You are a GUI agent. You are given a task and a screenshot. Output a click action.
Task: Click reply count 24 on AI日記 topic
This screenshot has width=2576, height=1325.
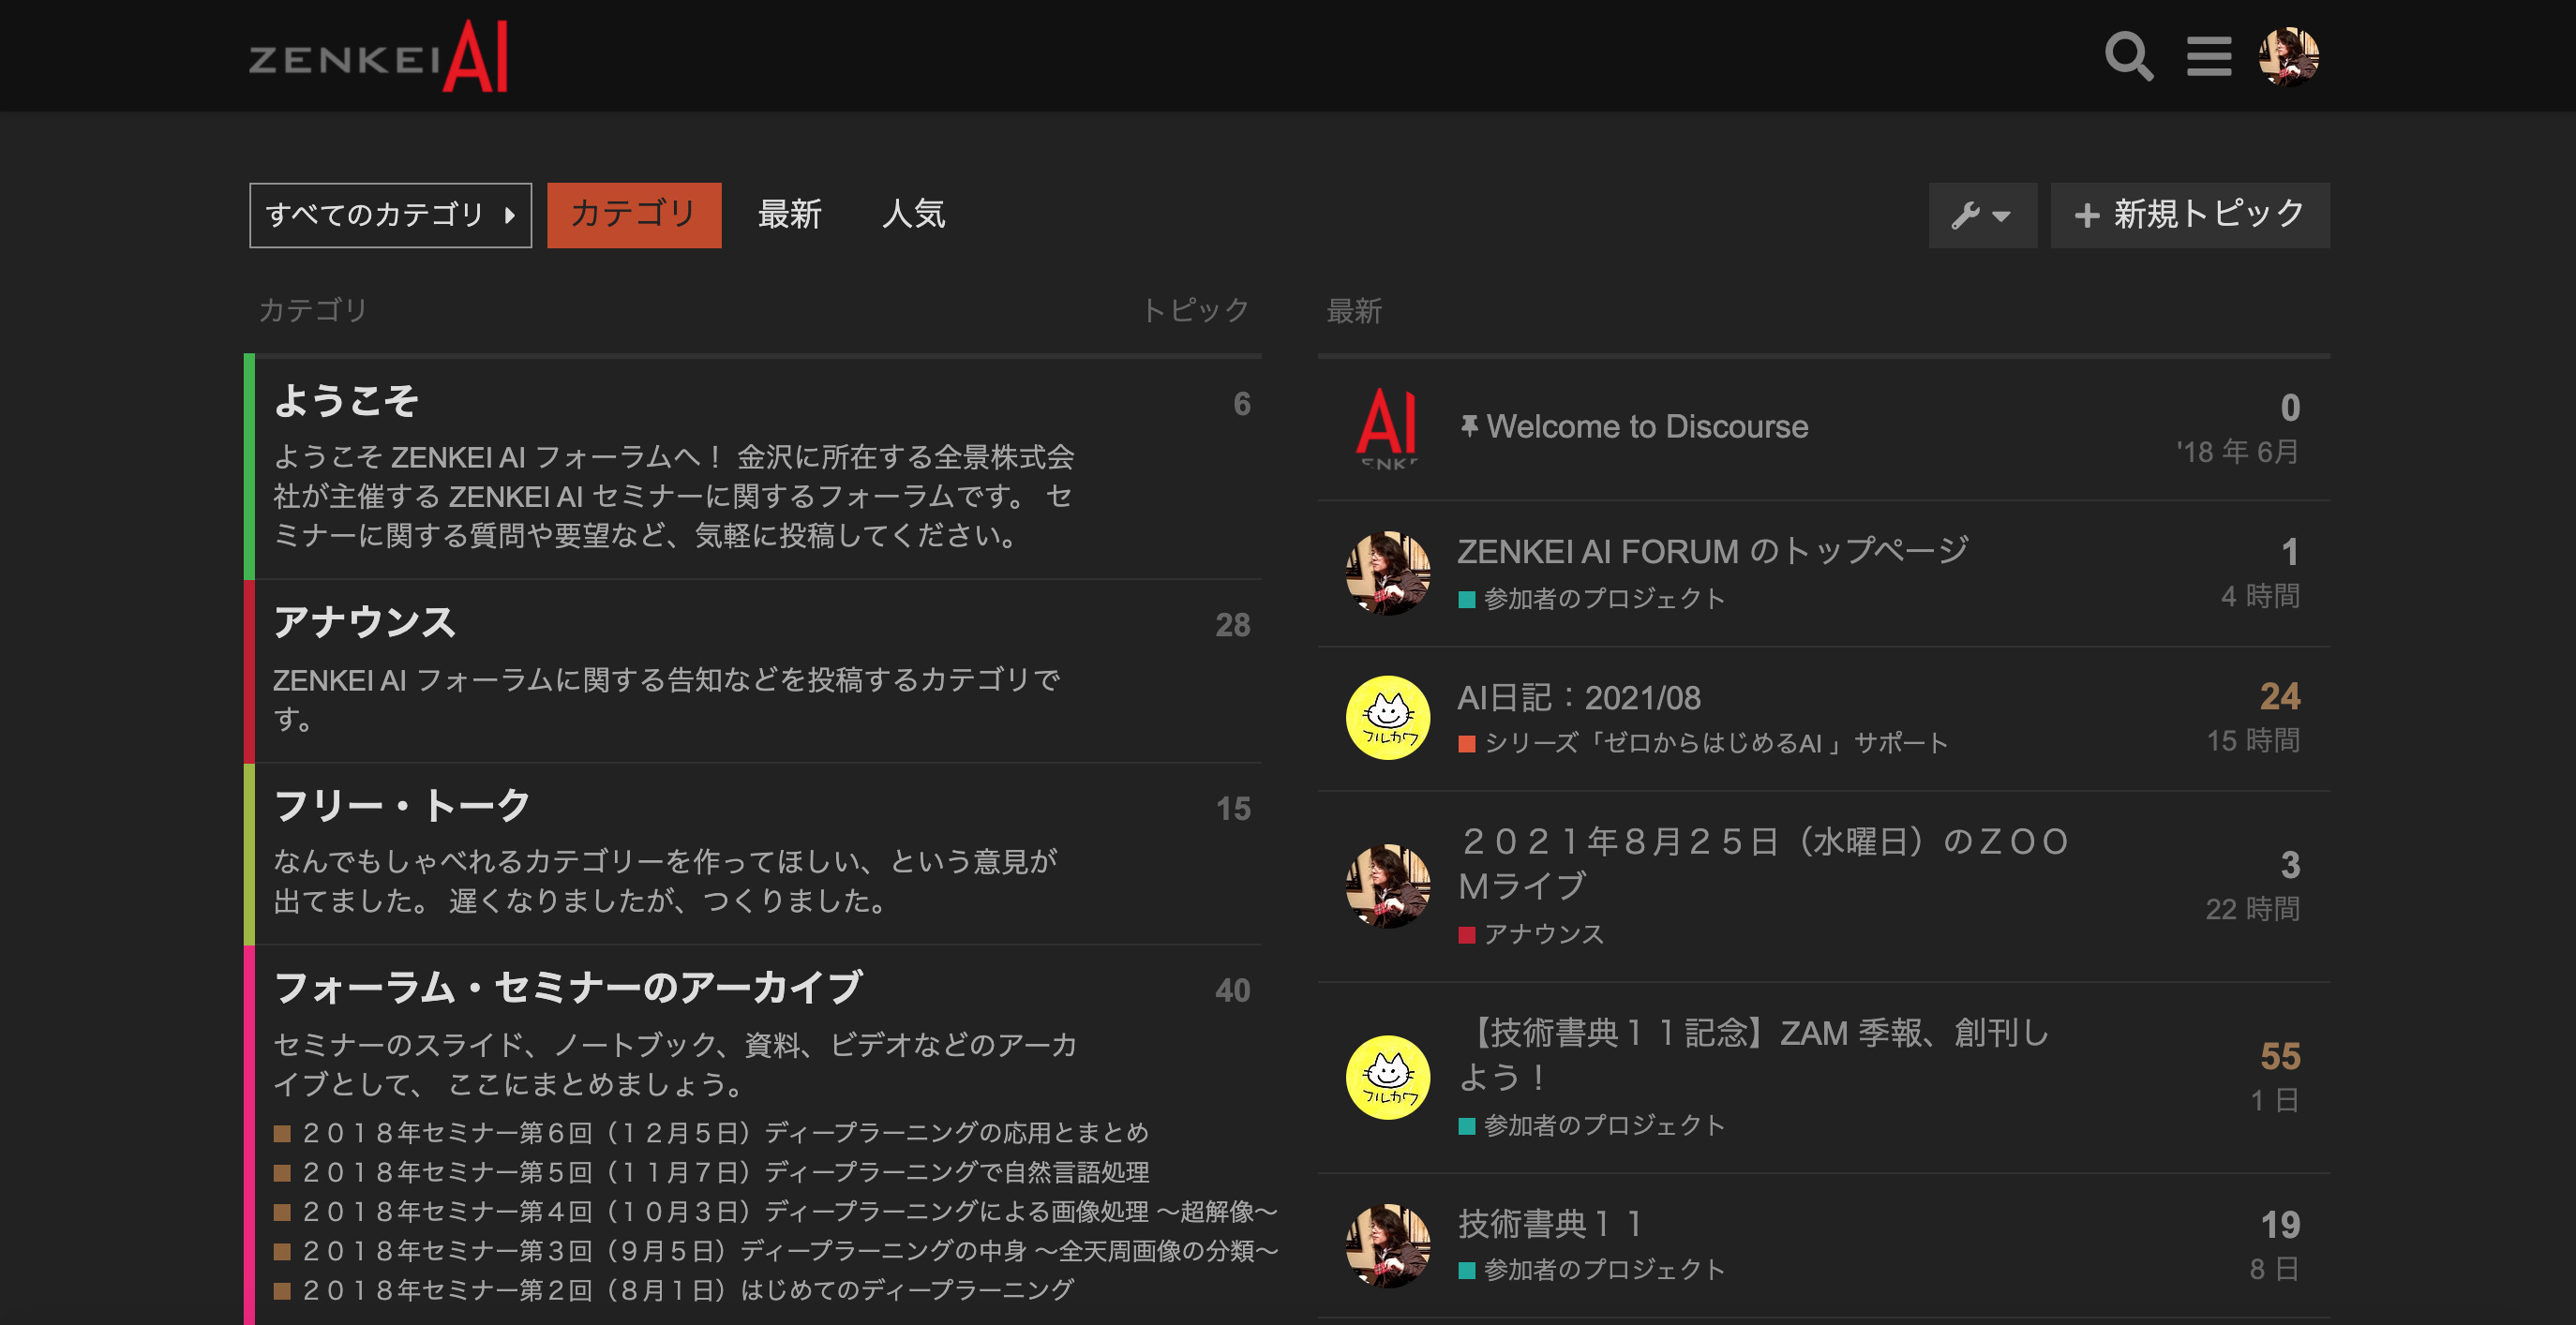(x=2280, y=696)
